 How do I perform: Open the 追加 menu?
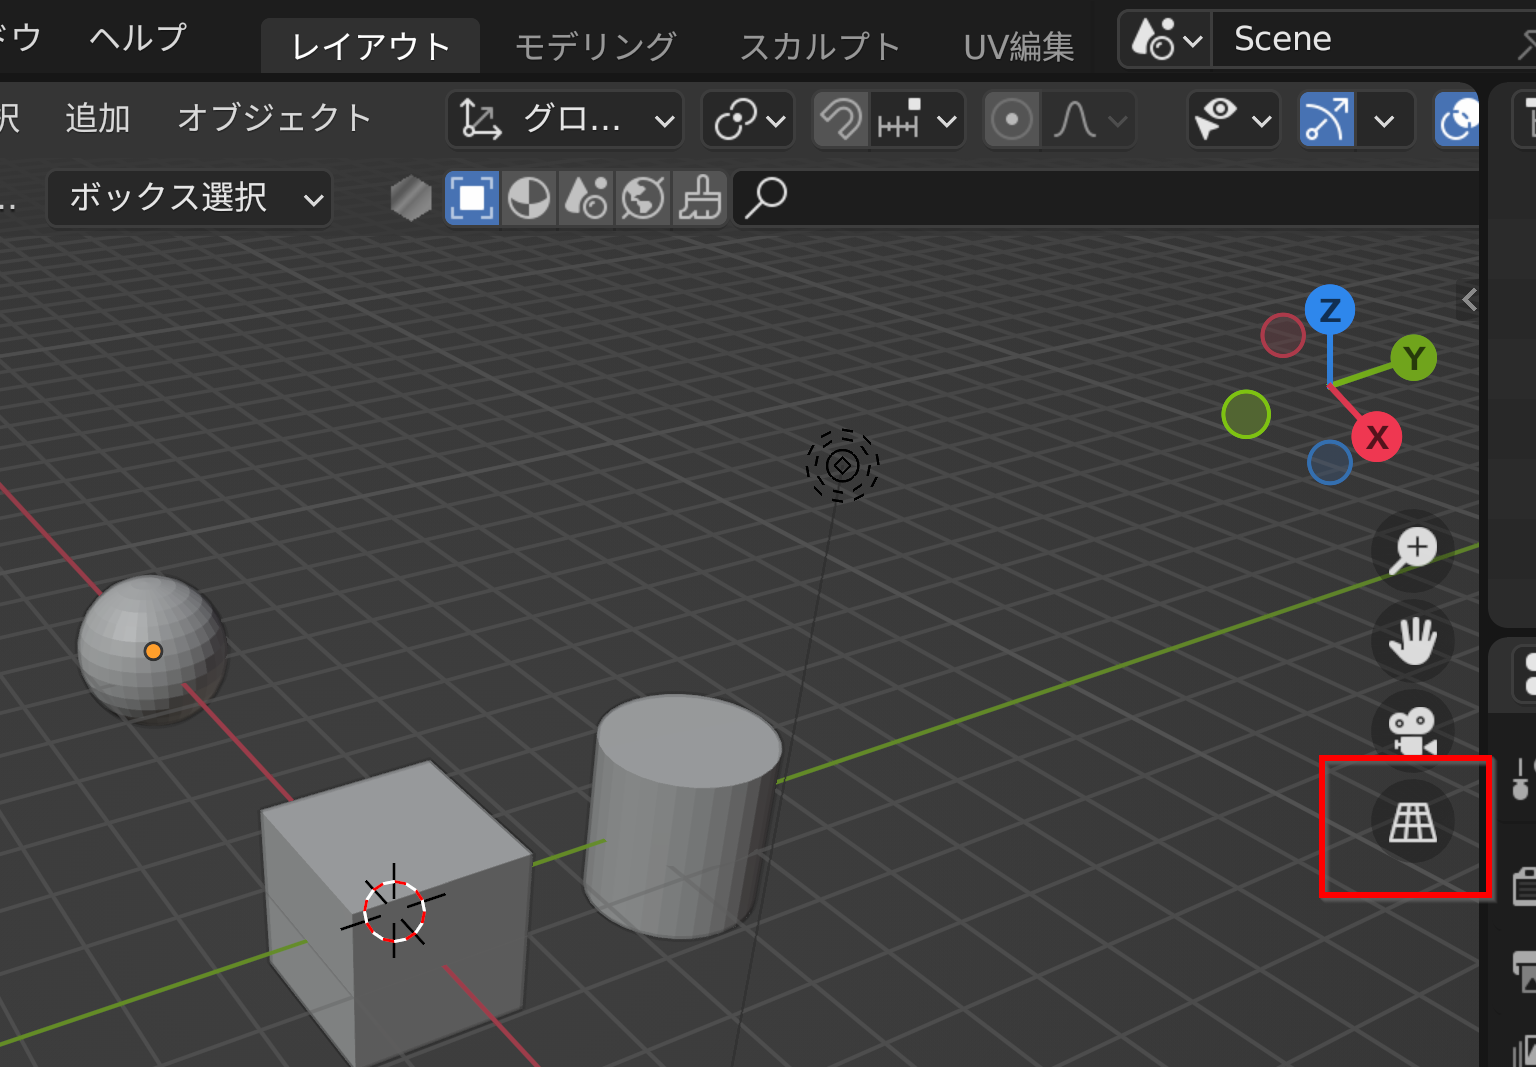tap(98, 118)
